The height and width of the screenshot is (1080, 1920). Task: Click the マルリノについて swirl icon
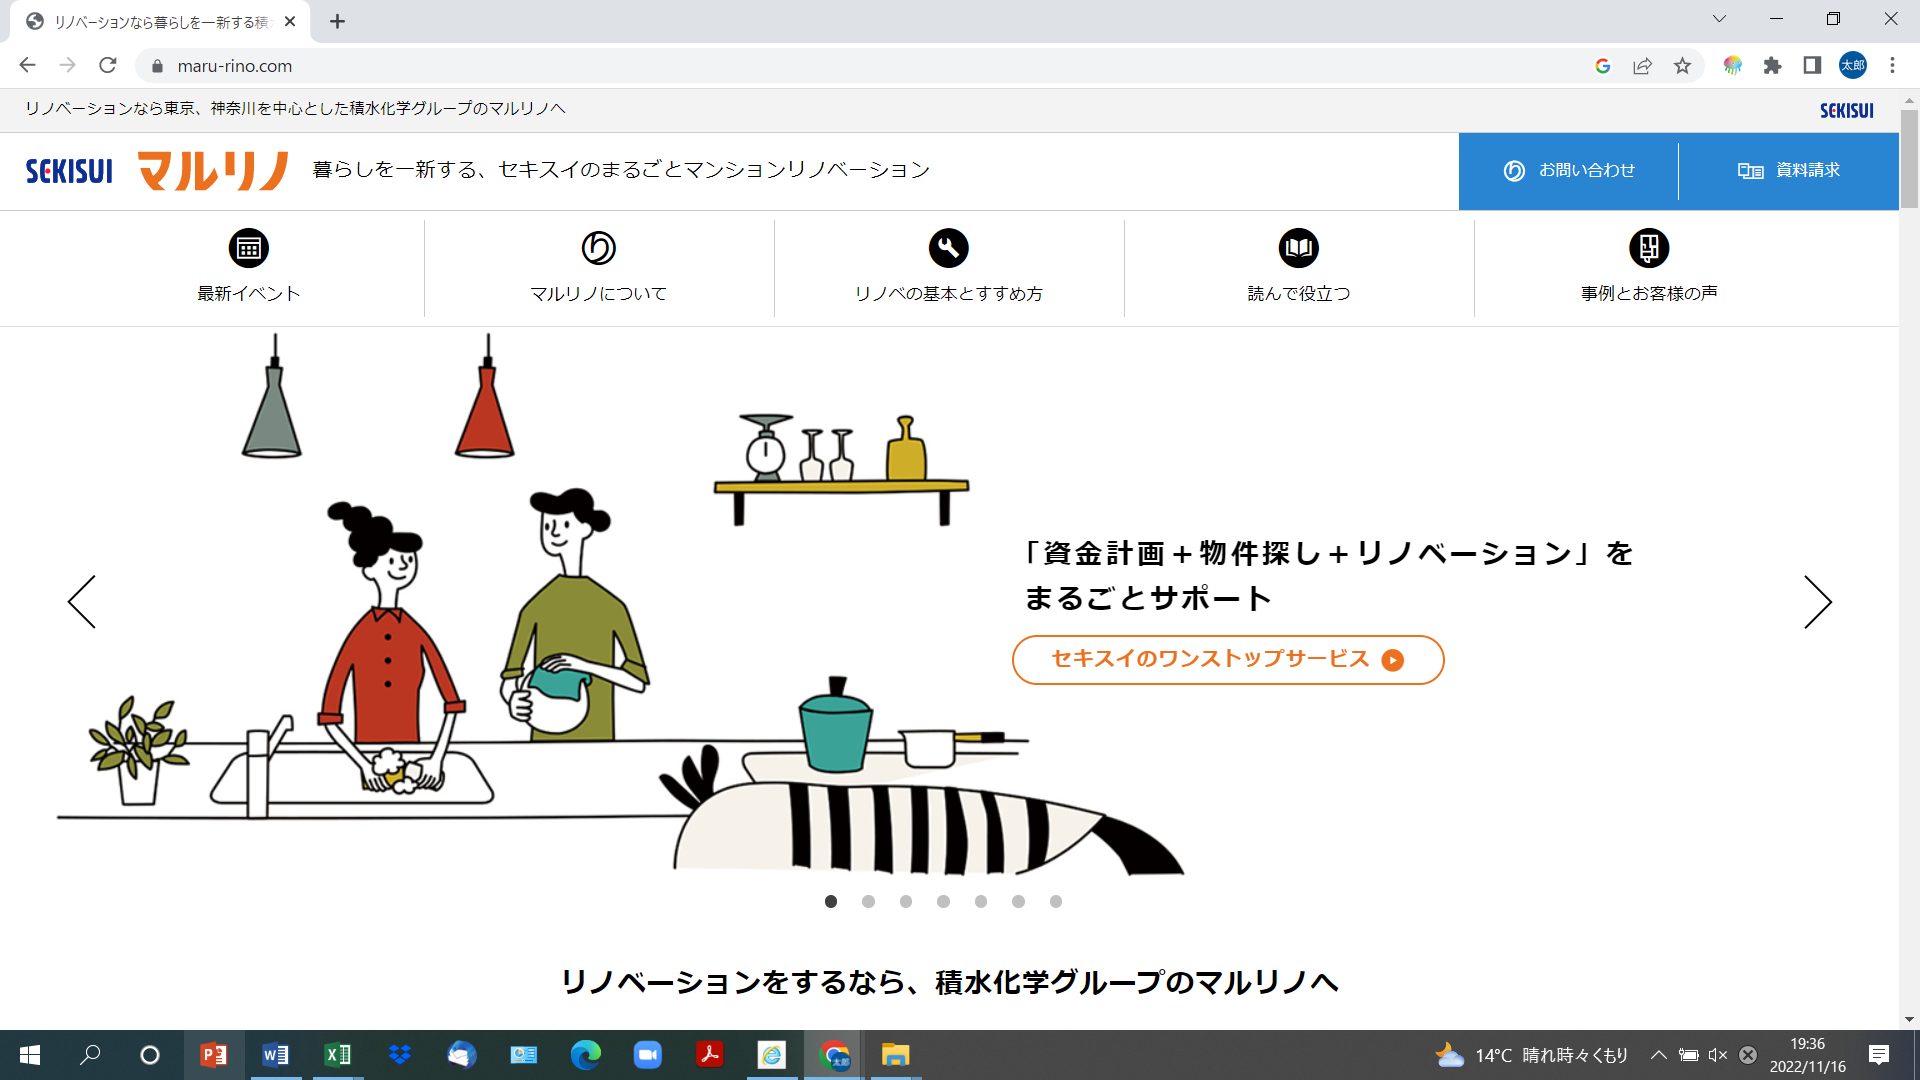coord(598,248)
